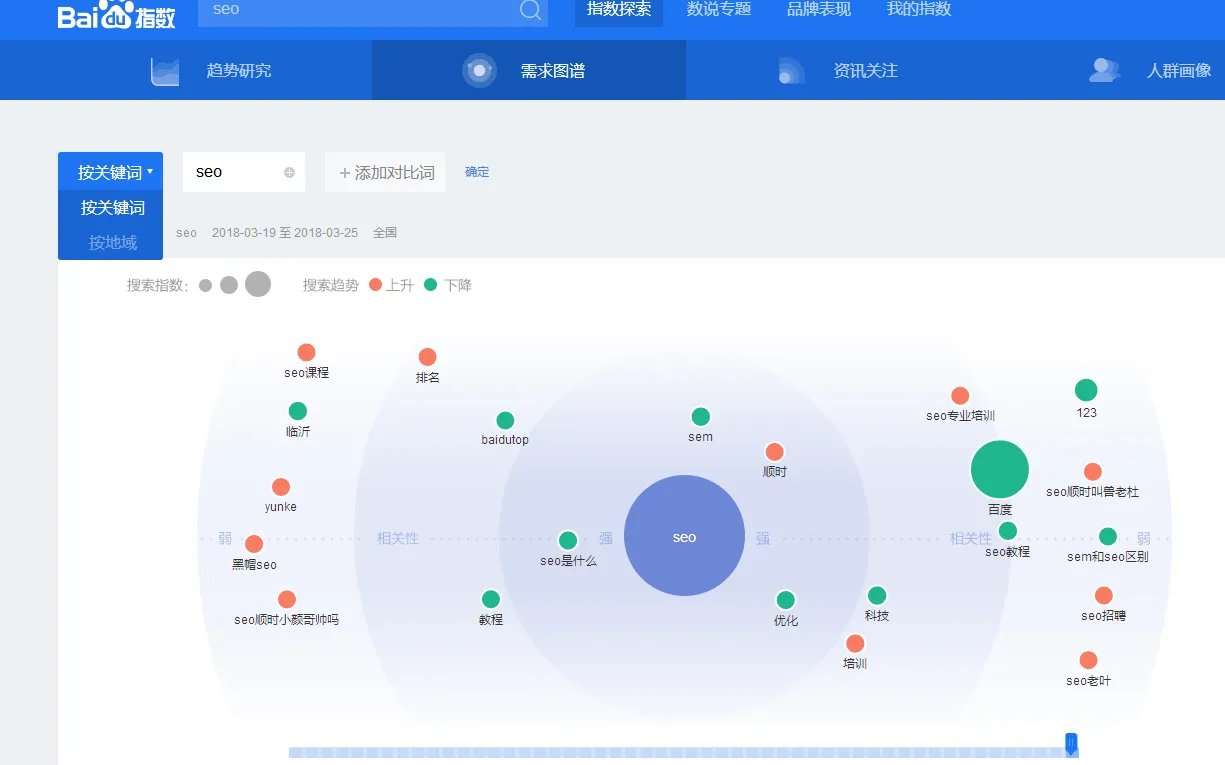Click the timeline slider handle at the bottom
Screen dimensions: 1225x765
[1071, 741]
